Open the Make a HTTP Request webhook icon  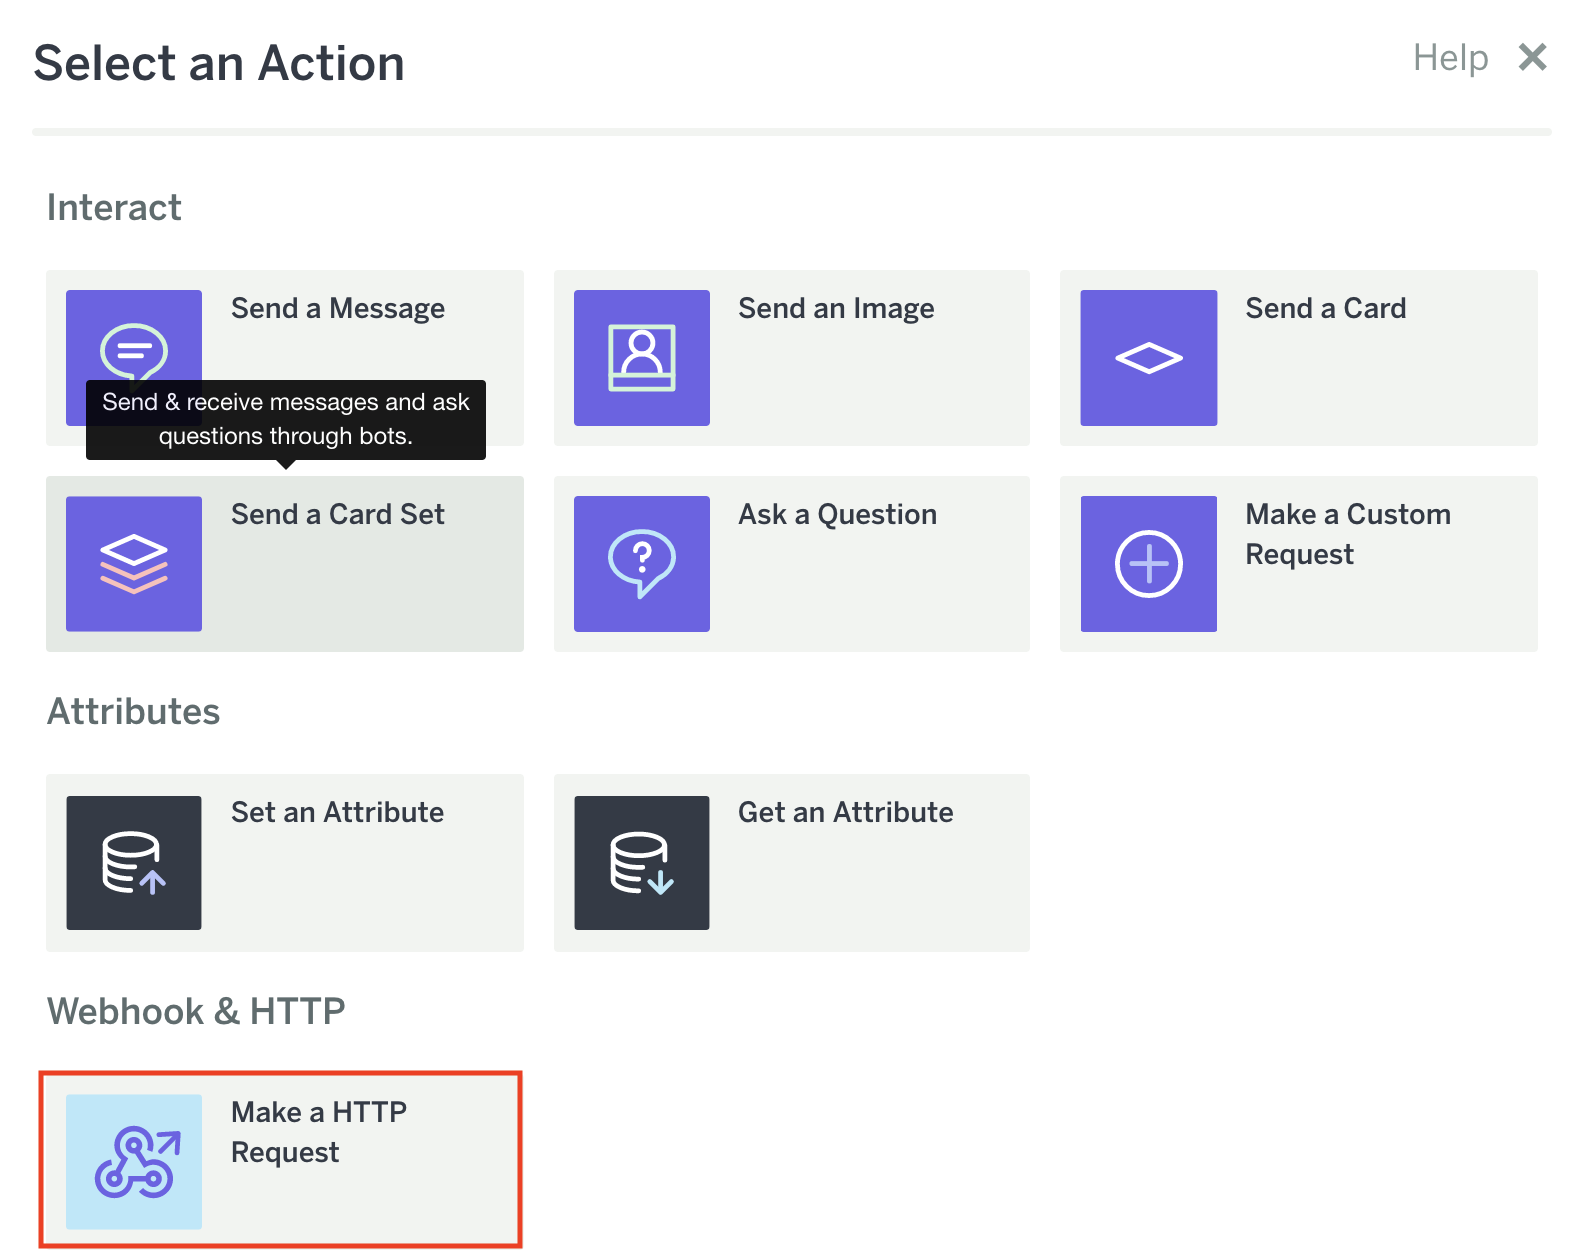point(134,1161)
